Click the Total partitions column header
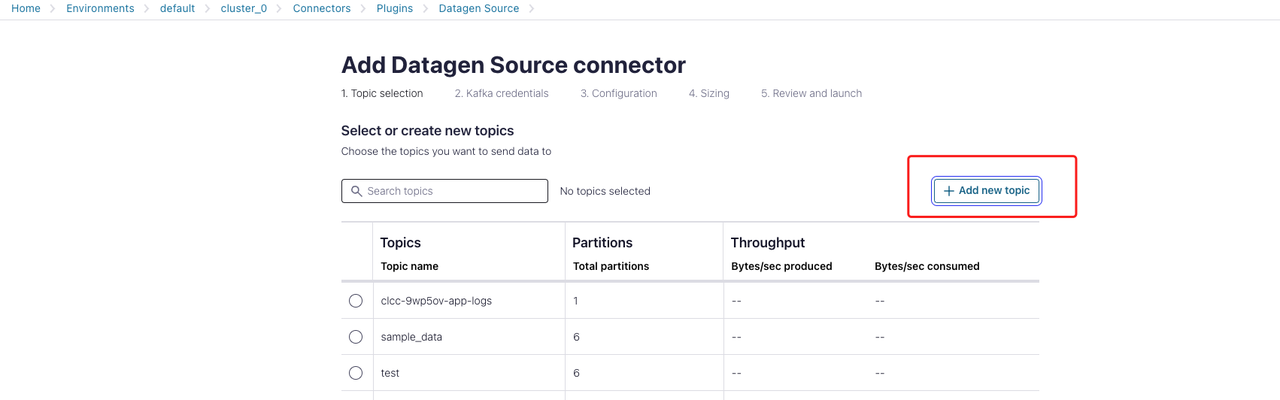This screenshot has height=400, width=1280. [x=611, y=266]
